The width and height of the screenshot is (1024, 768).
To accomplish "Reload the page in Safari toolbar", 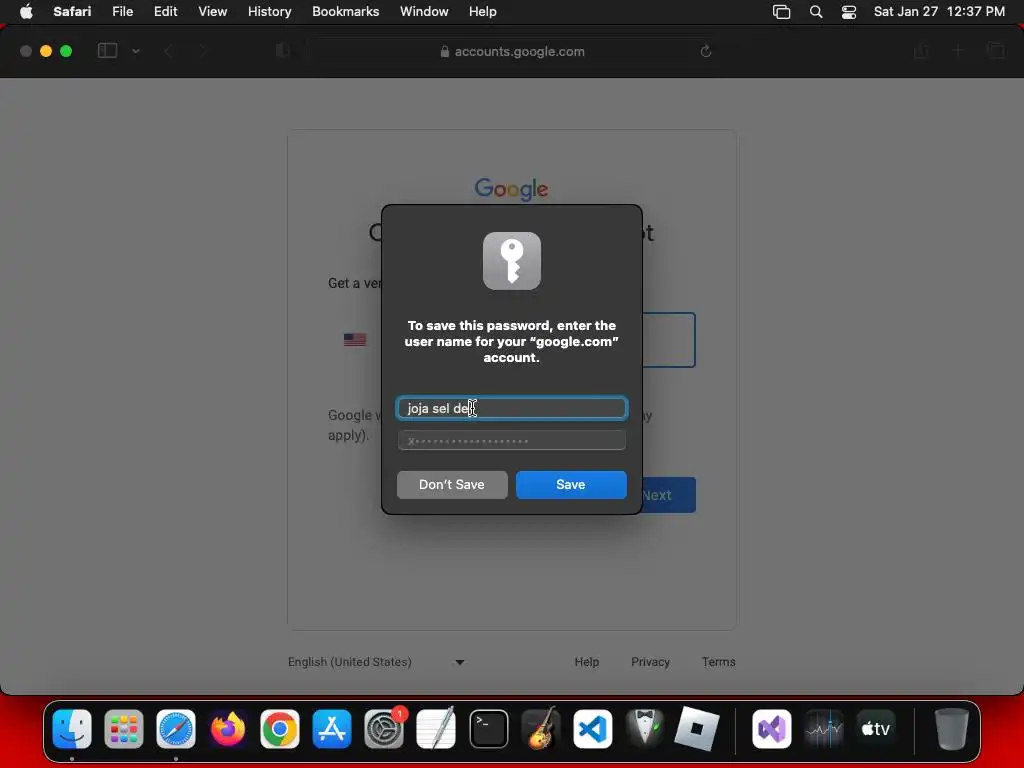I will [x=705, y=51].
